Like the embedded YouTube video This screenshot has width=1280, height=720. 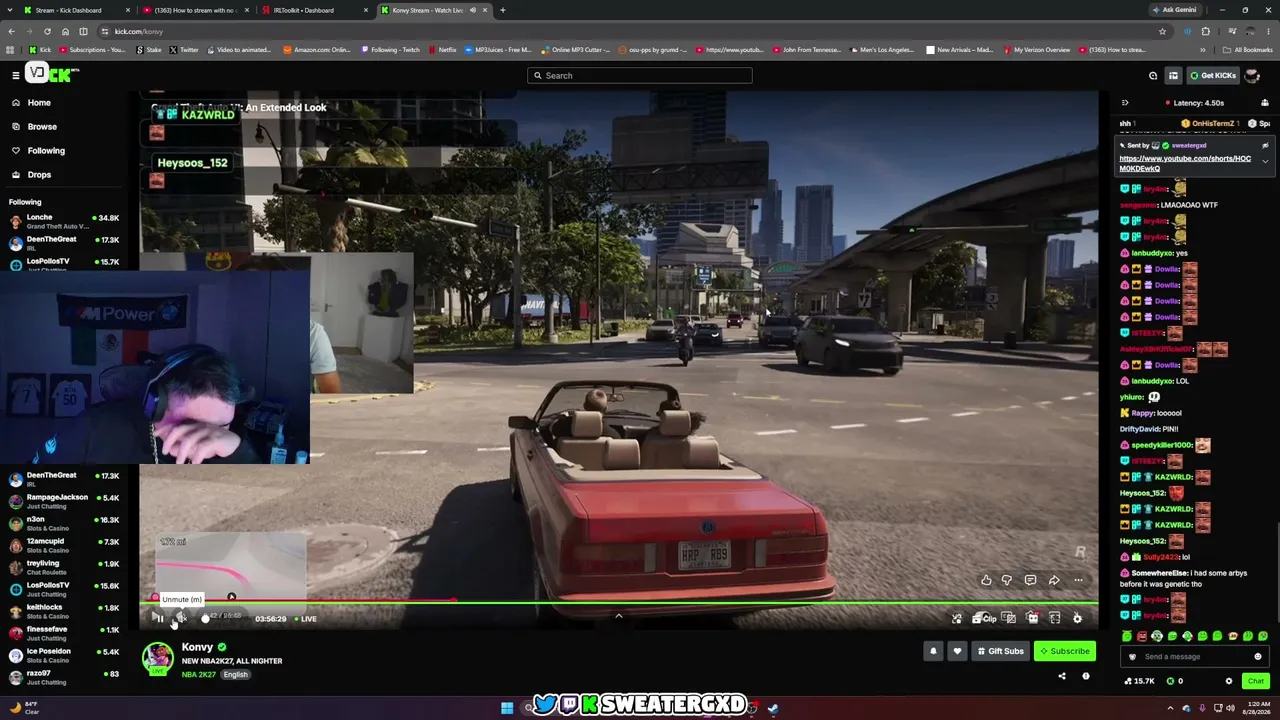coord(986,580)
